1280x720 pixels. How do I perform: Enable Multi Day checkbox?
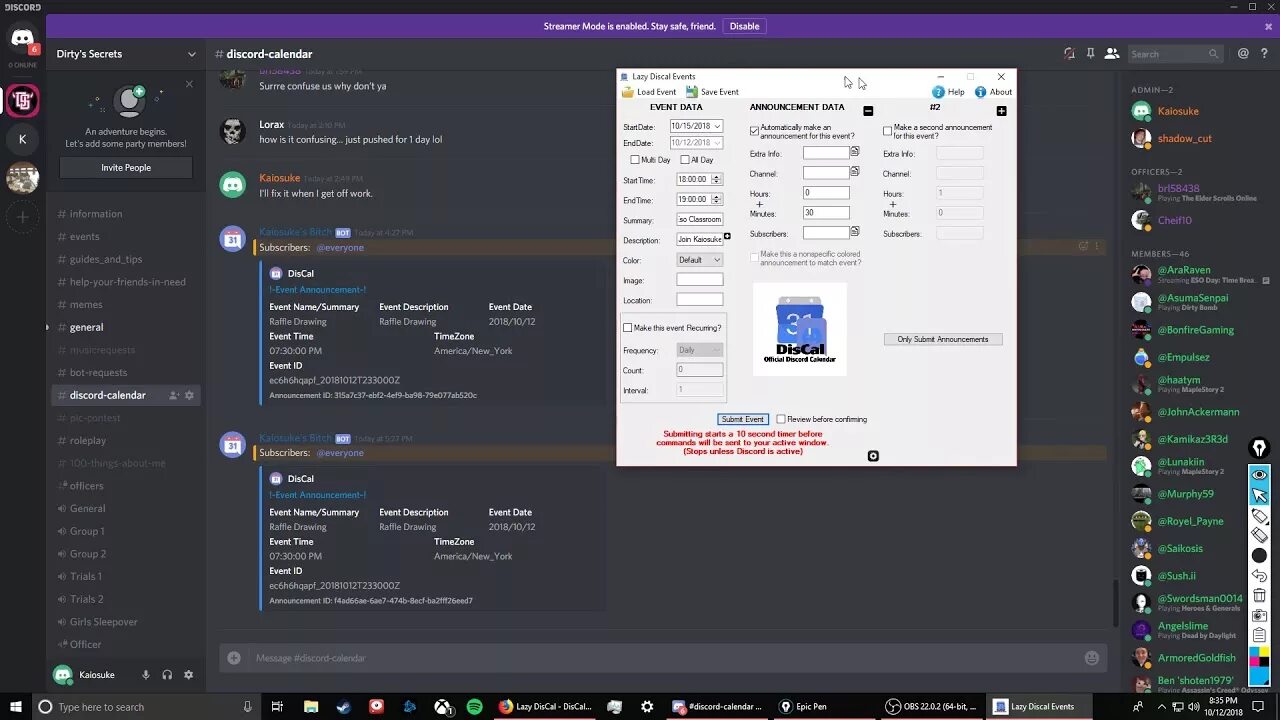[x=635, y=160]
